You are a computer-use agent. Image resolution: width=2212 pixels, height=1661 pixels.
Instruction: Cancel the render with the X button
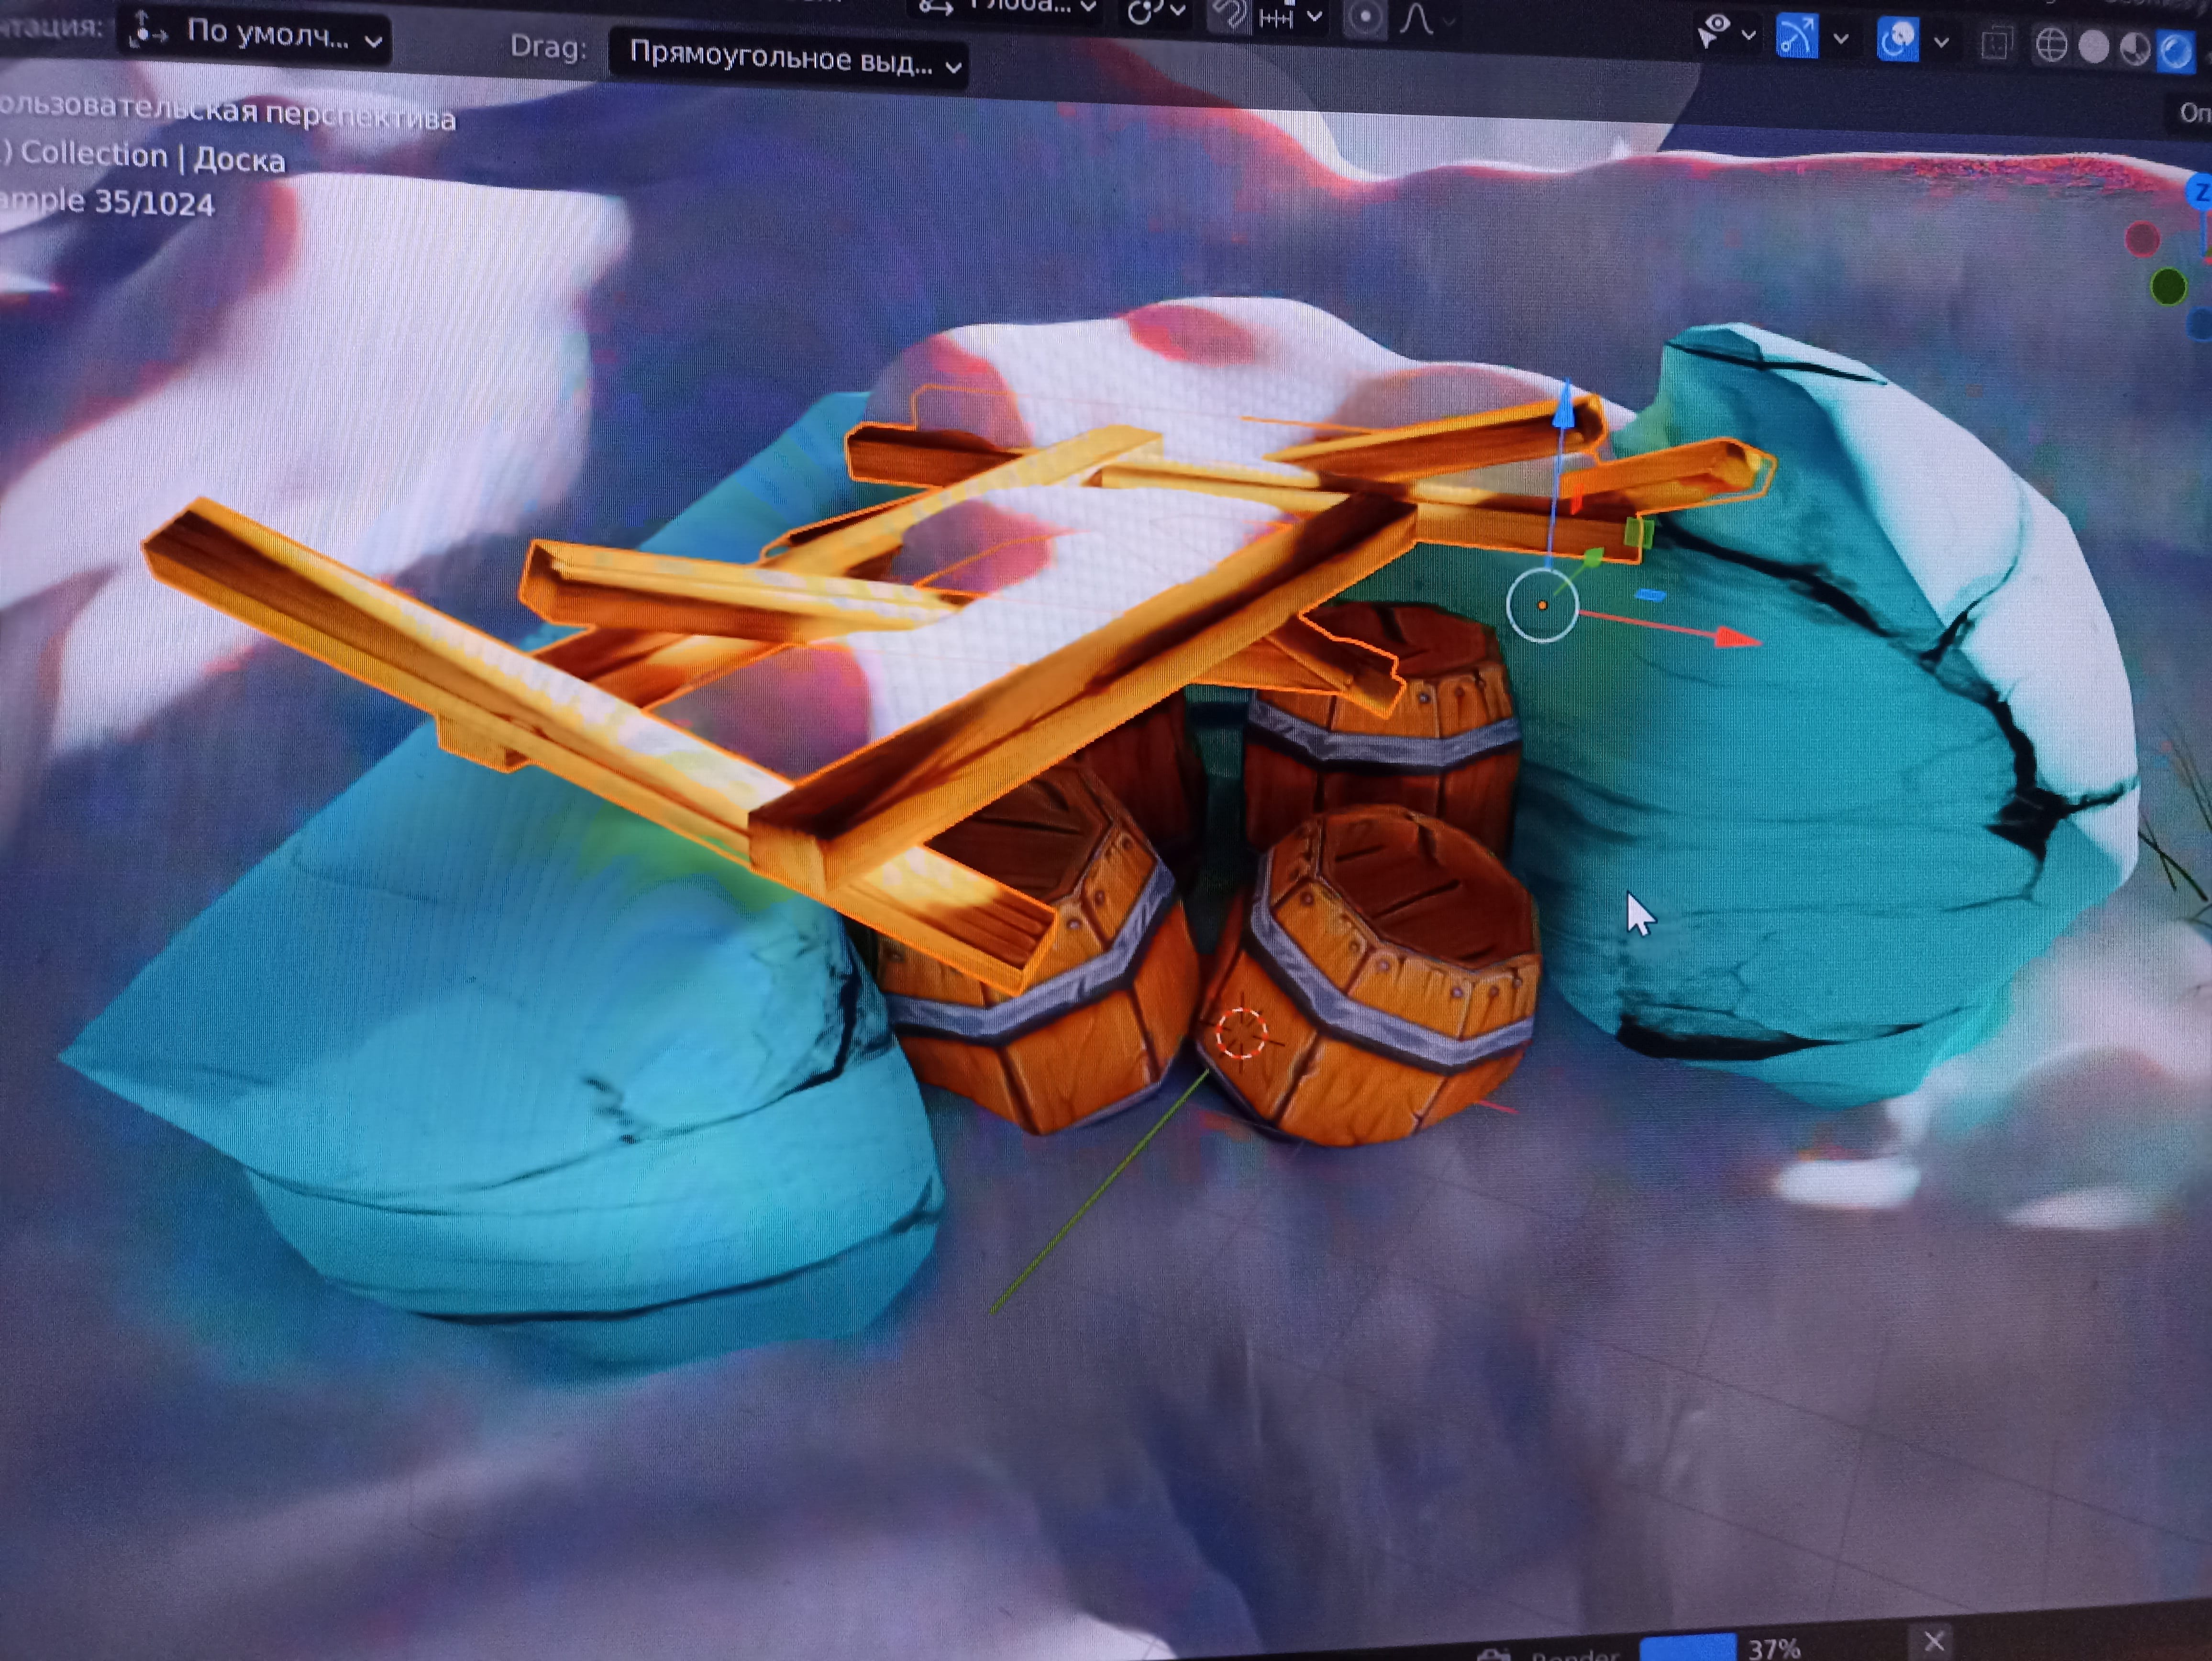(1934, 1641)
